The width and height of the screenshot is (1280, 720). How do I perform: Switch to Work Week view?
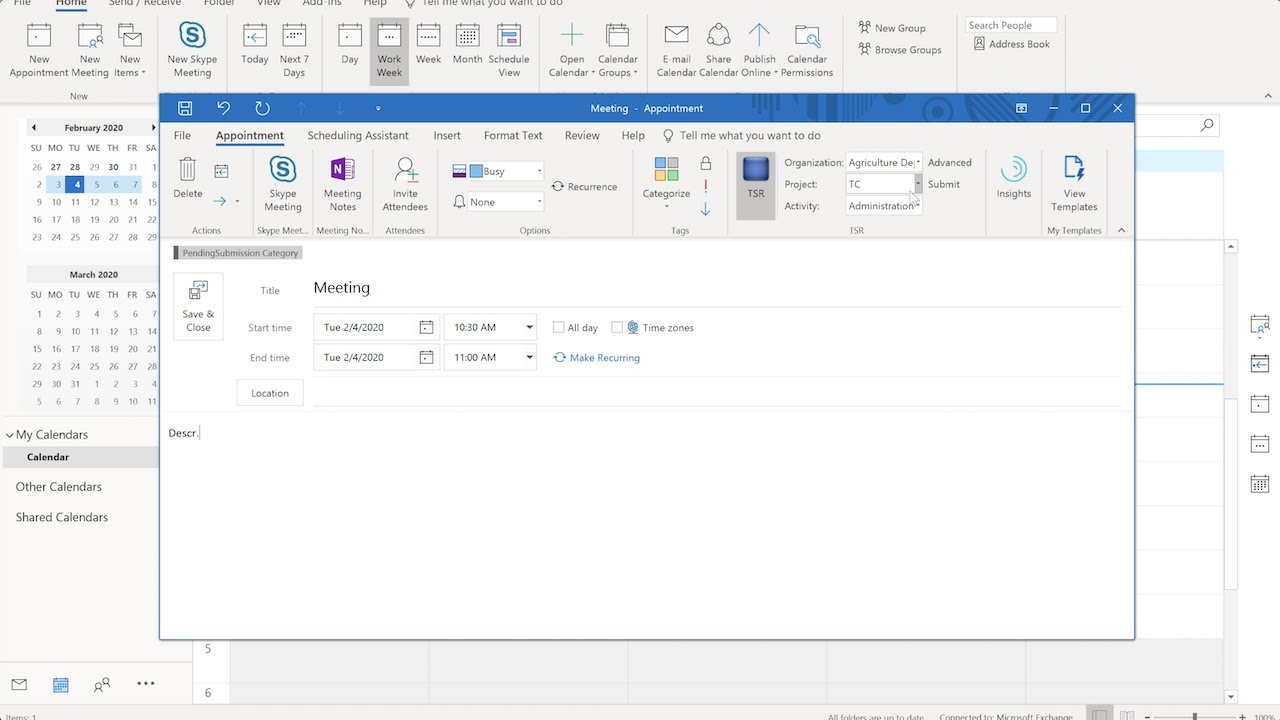coord(389,50)
